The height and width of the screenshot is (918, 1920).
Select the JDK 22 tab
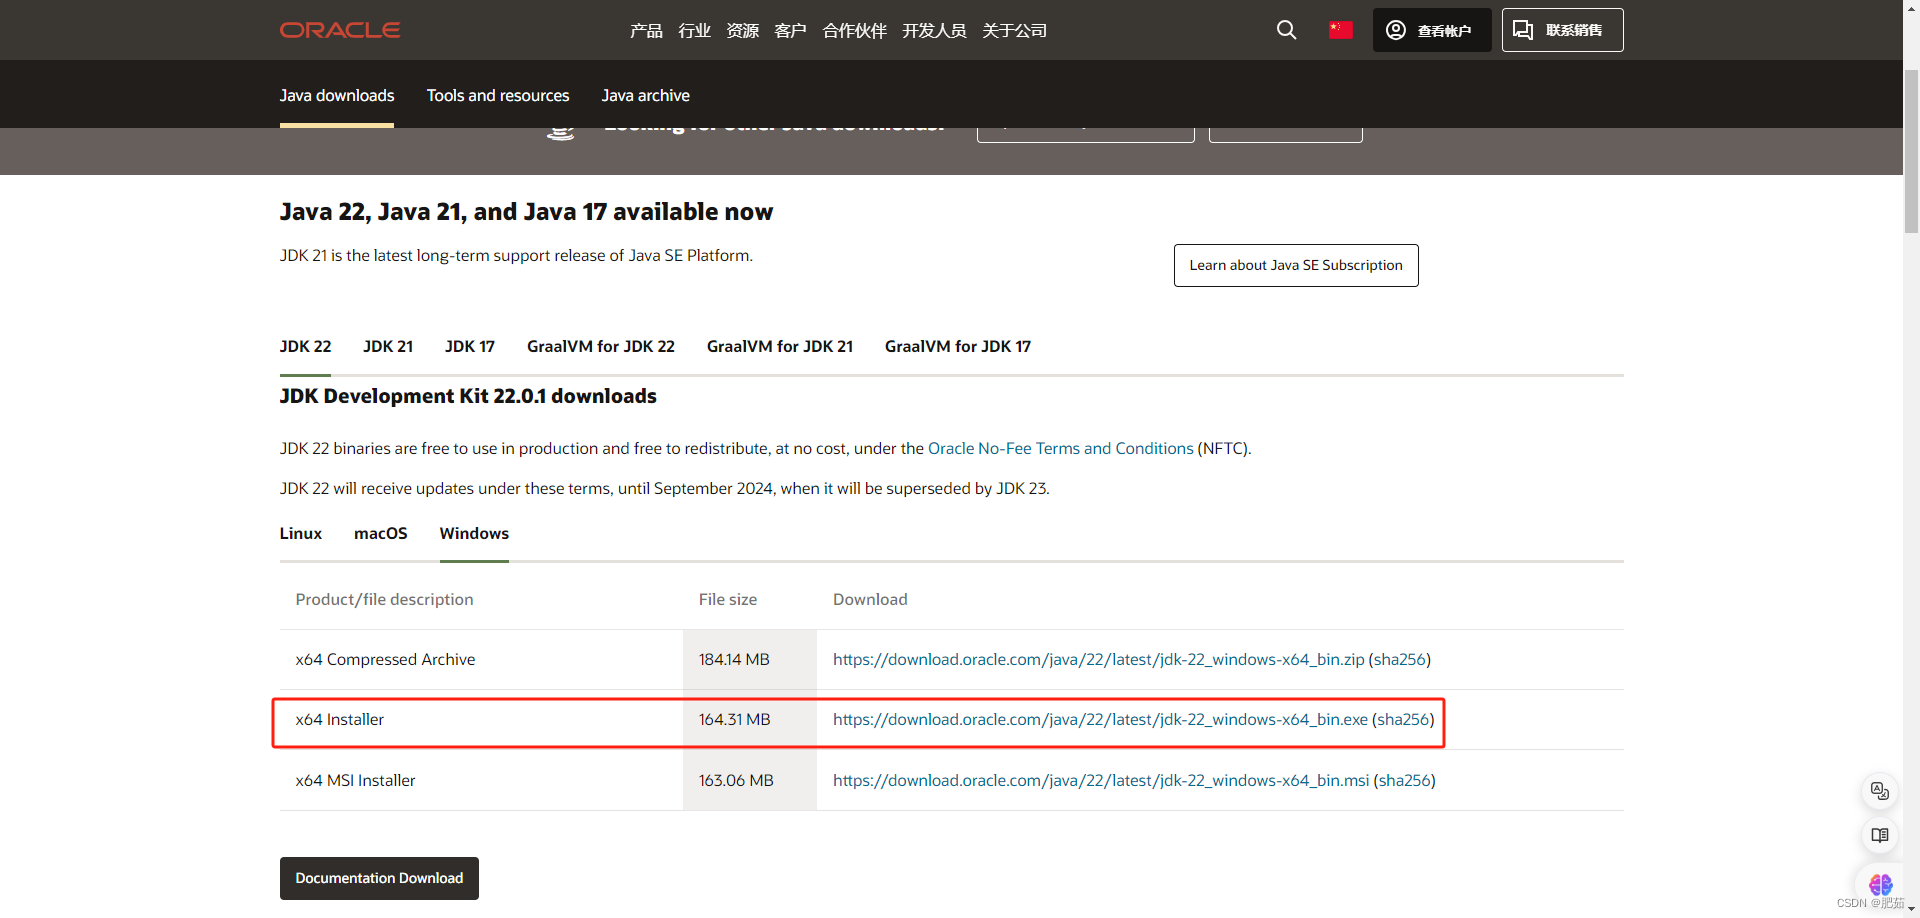coord(305,346)
